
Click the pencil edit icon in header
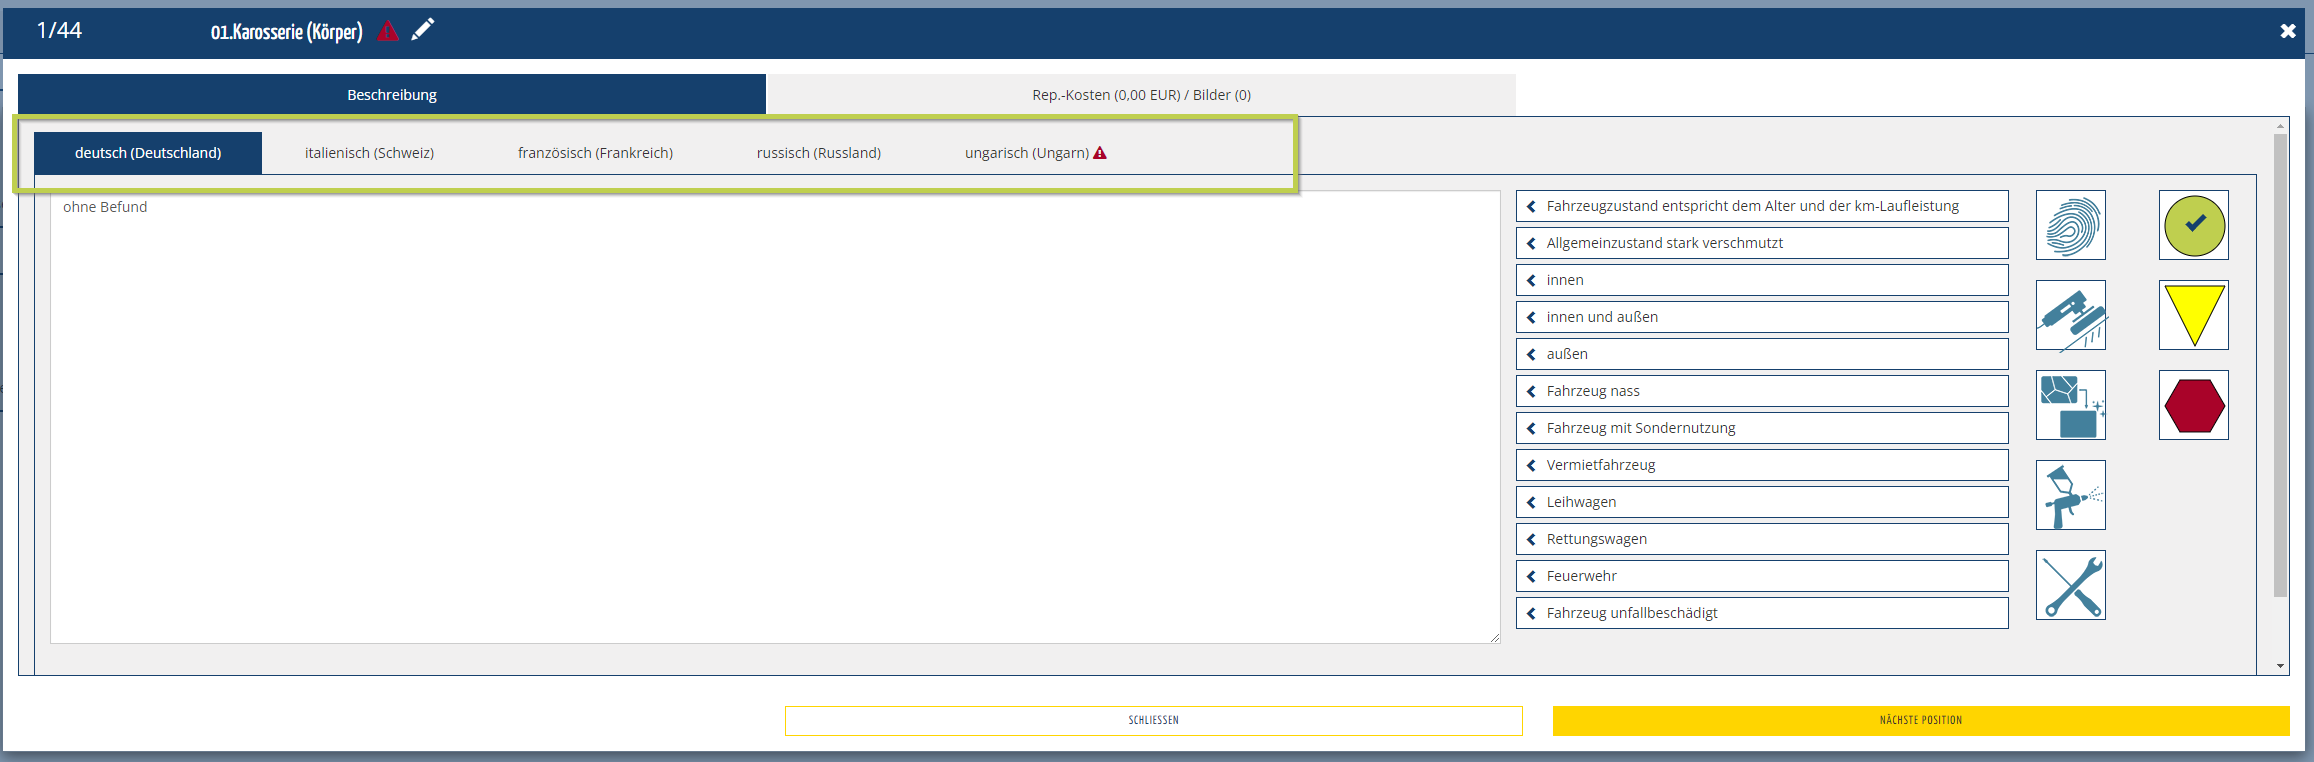[x=423, y=30]
